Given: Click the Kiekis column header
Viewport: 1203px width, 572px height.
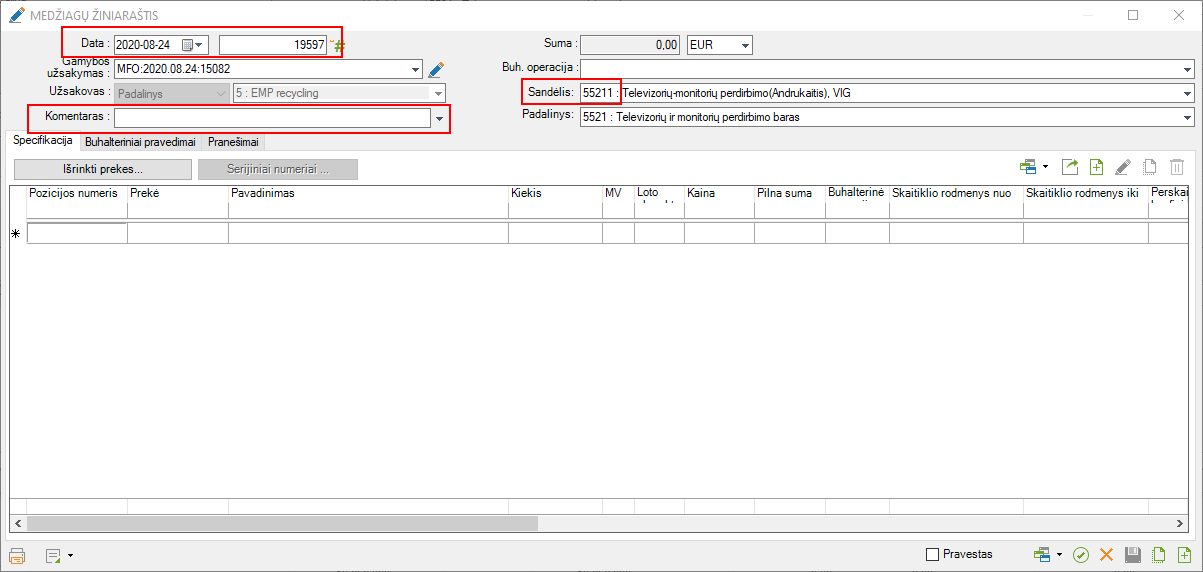Looking at the screenshot, I should pyautogui.click(x=554, y=193).
